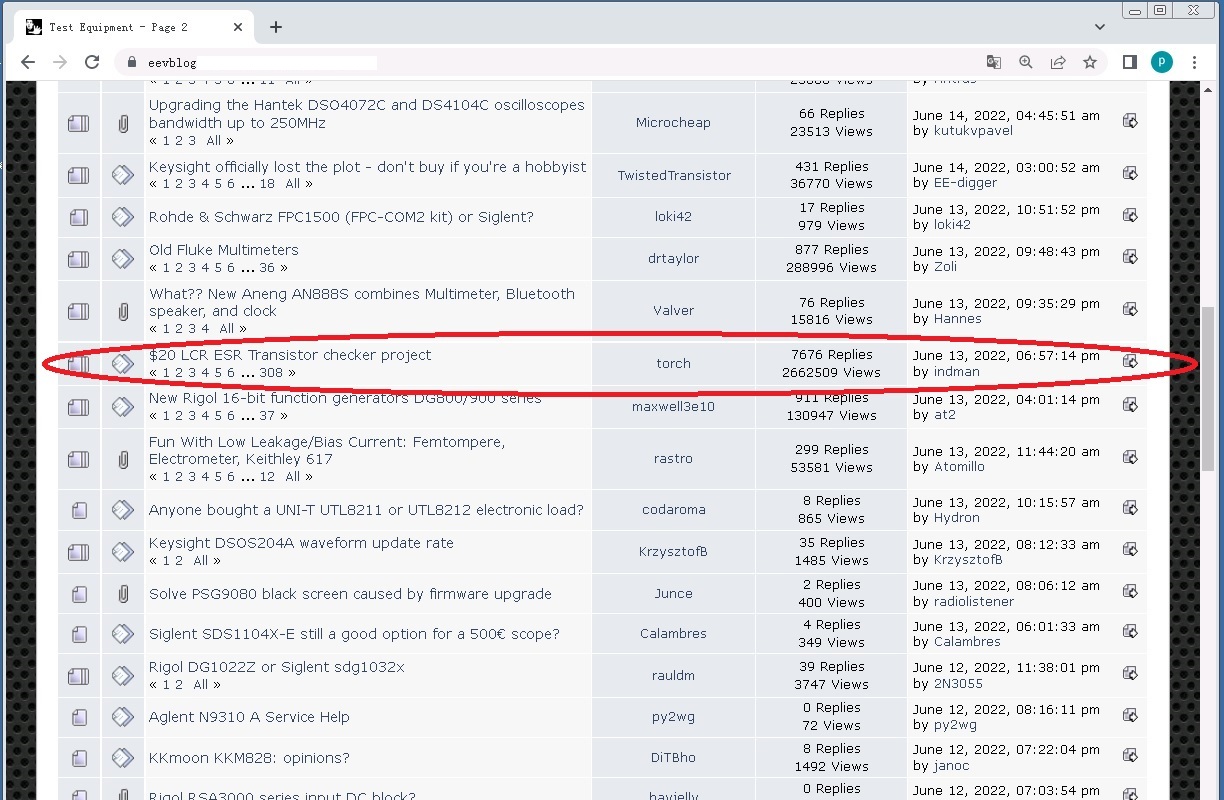Click the last post icon for Aglent N9310 A

pos(1130,716)
